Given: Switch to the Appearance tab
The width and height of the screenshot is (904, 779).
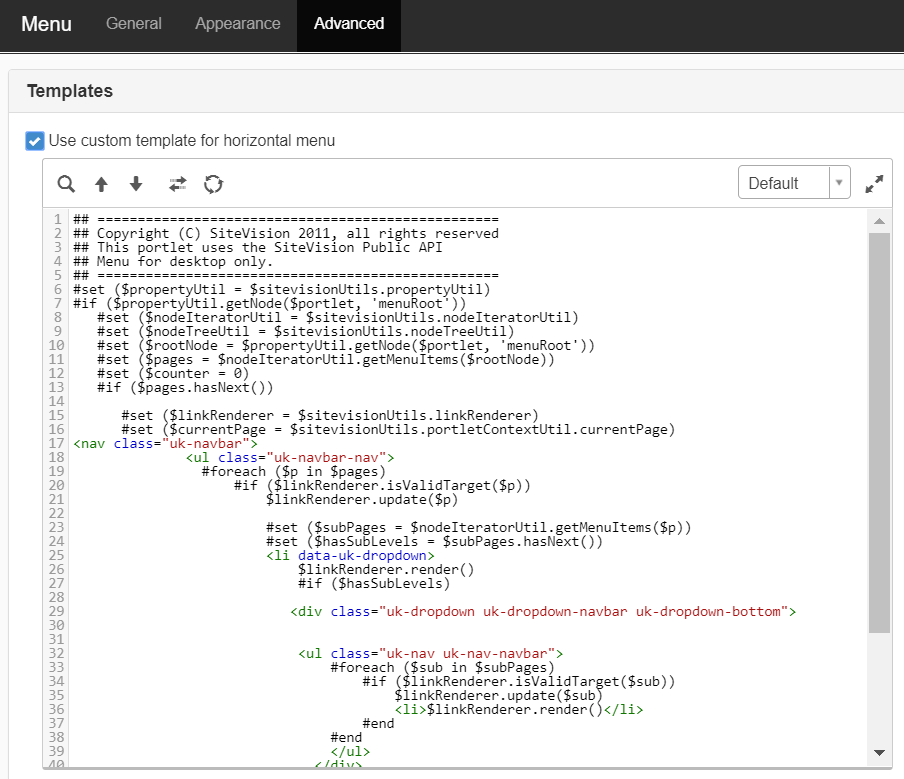Looking at the screenshot, I should (238, 24).
